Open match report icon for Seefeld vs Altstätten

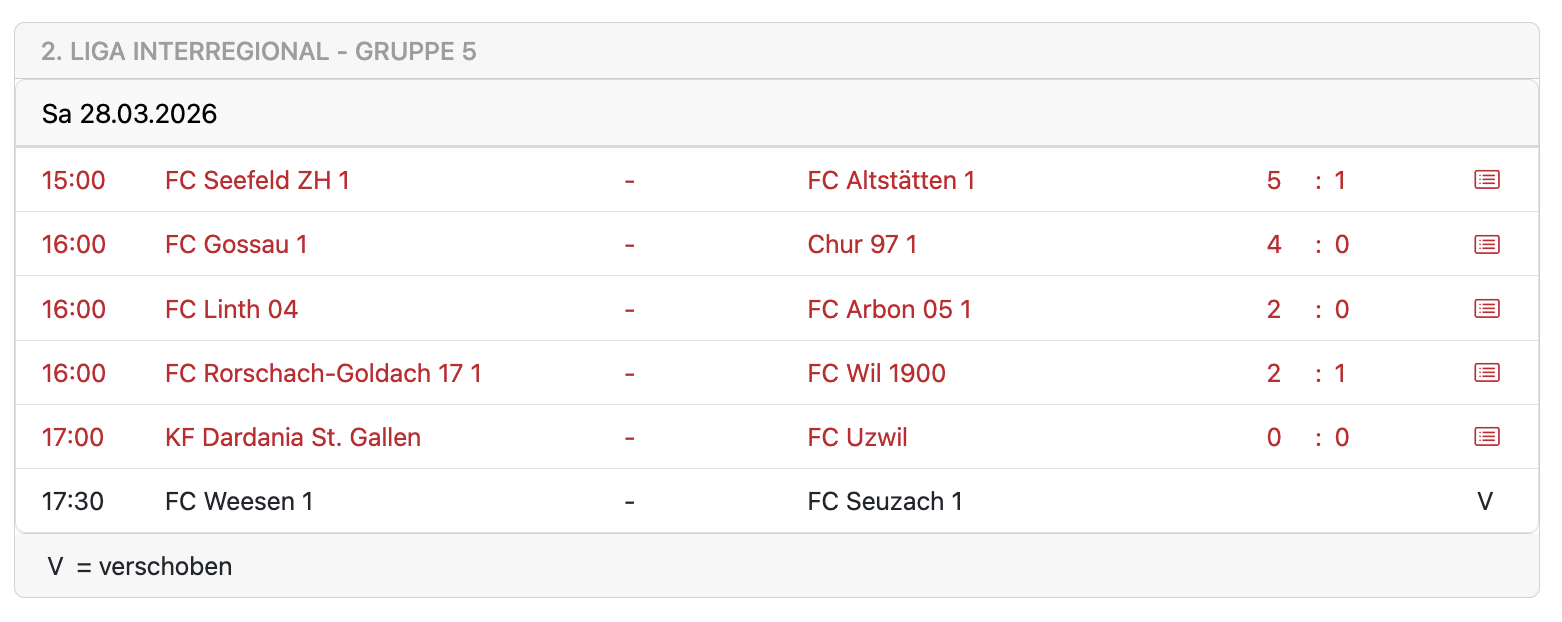pyautogui.click(x=1486, y=180)
